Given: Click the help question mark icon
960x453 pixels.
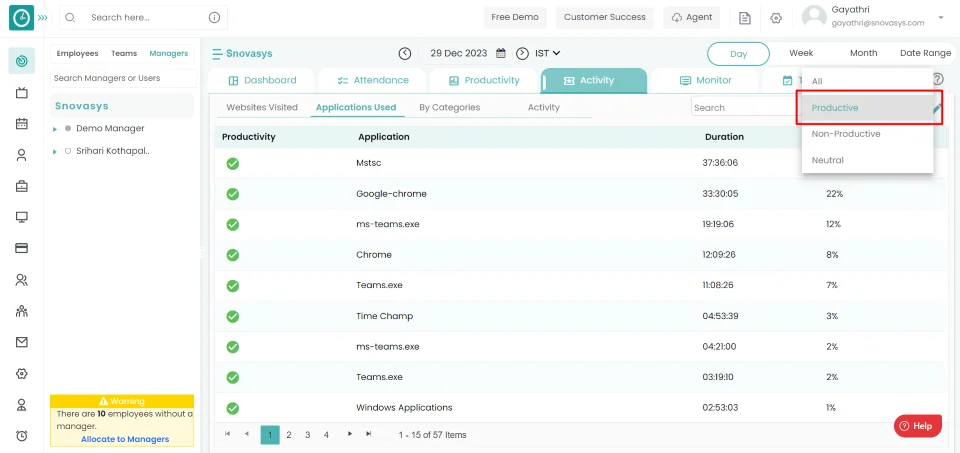Looking at the screenshot, I should 937,79.
